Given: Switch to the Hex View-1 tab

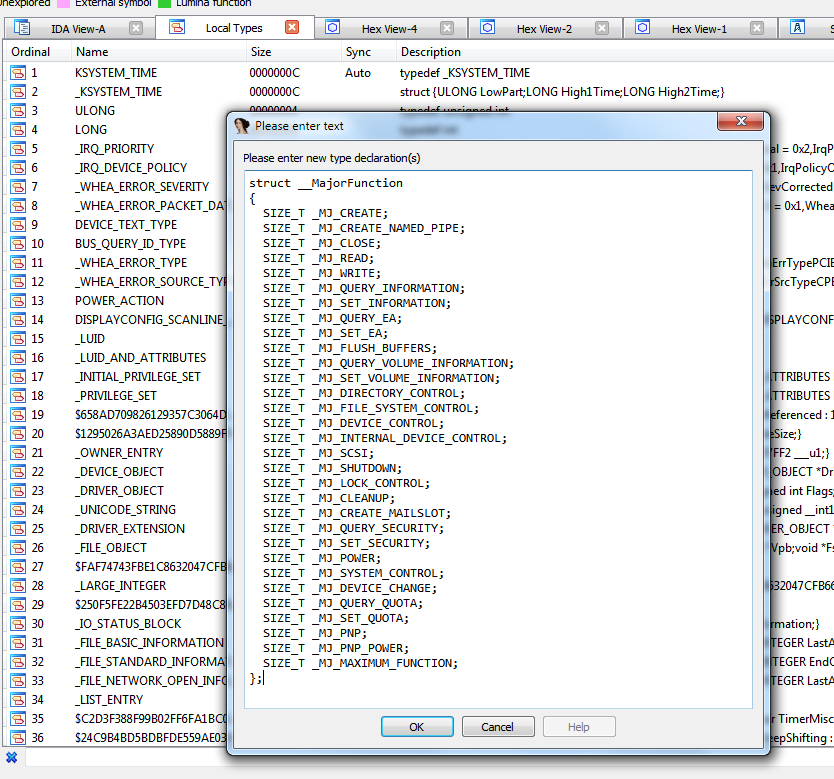Looking at the screenshot, I should coord(699,29).
